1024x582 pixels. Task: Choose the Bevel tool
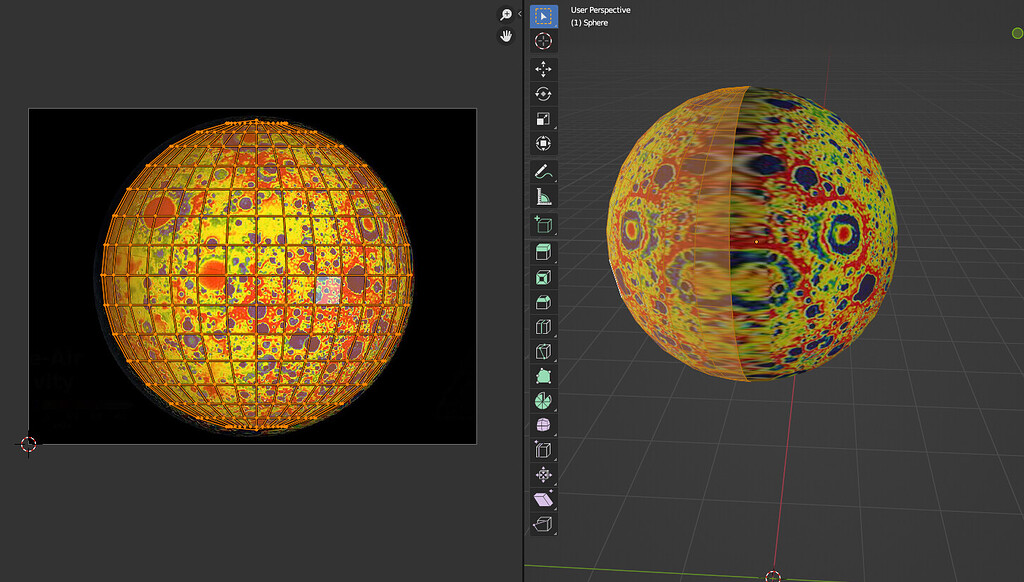543,301
